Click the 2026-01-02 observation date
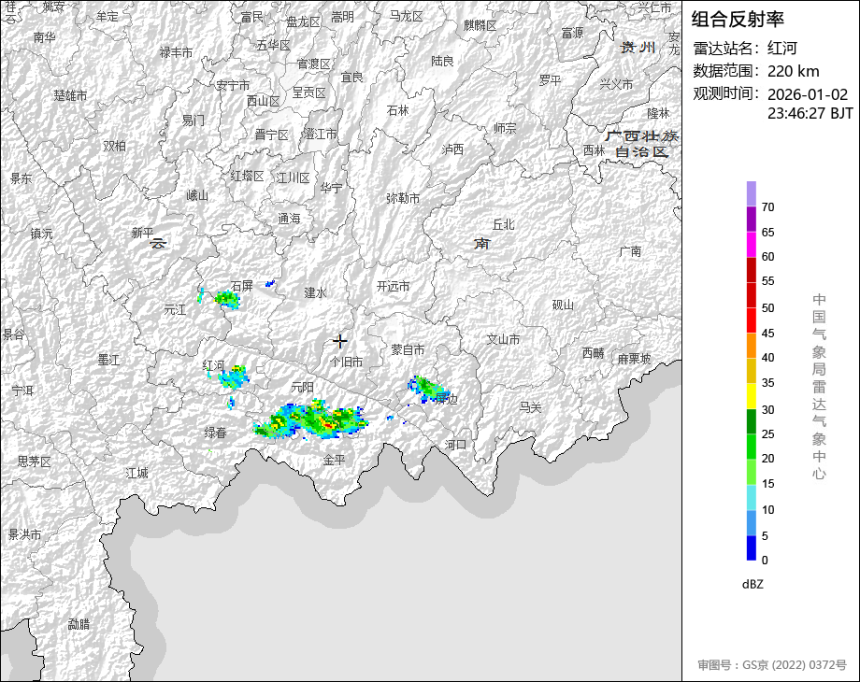This screenshot has width=860, height=682. coord(807,94)
